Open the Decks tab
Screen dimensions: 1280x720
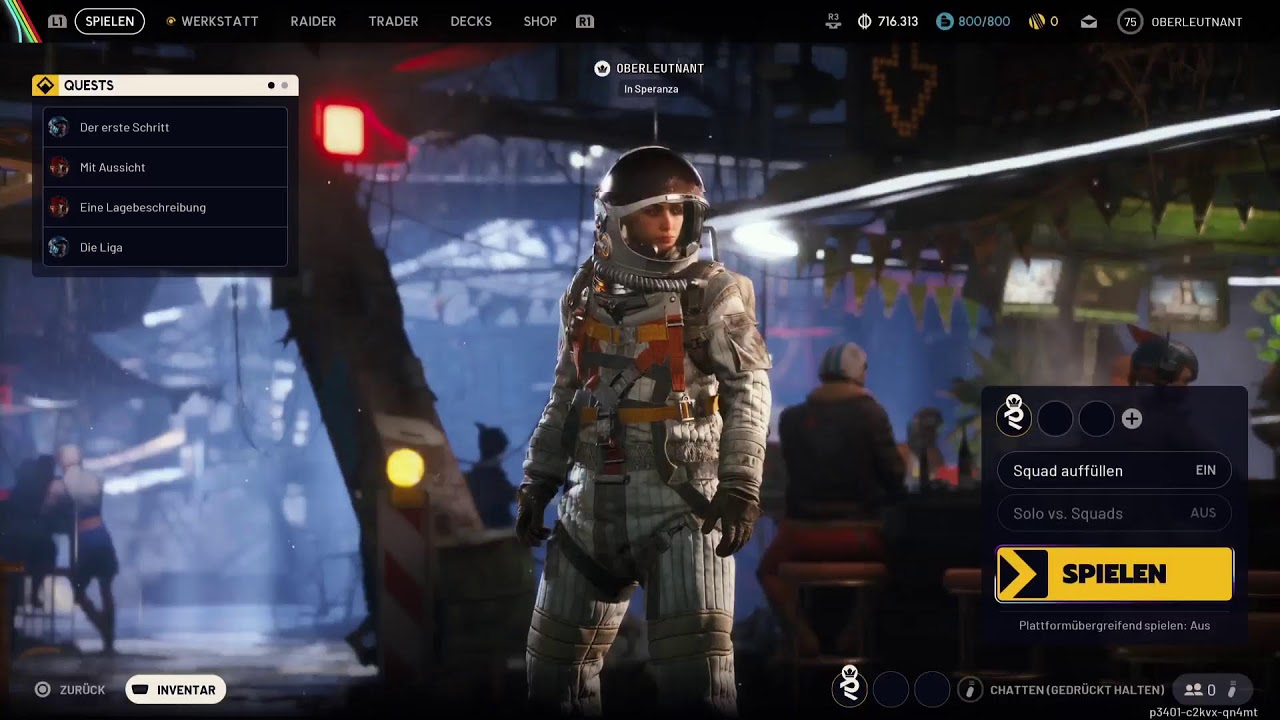[x=471, y=21]
